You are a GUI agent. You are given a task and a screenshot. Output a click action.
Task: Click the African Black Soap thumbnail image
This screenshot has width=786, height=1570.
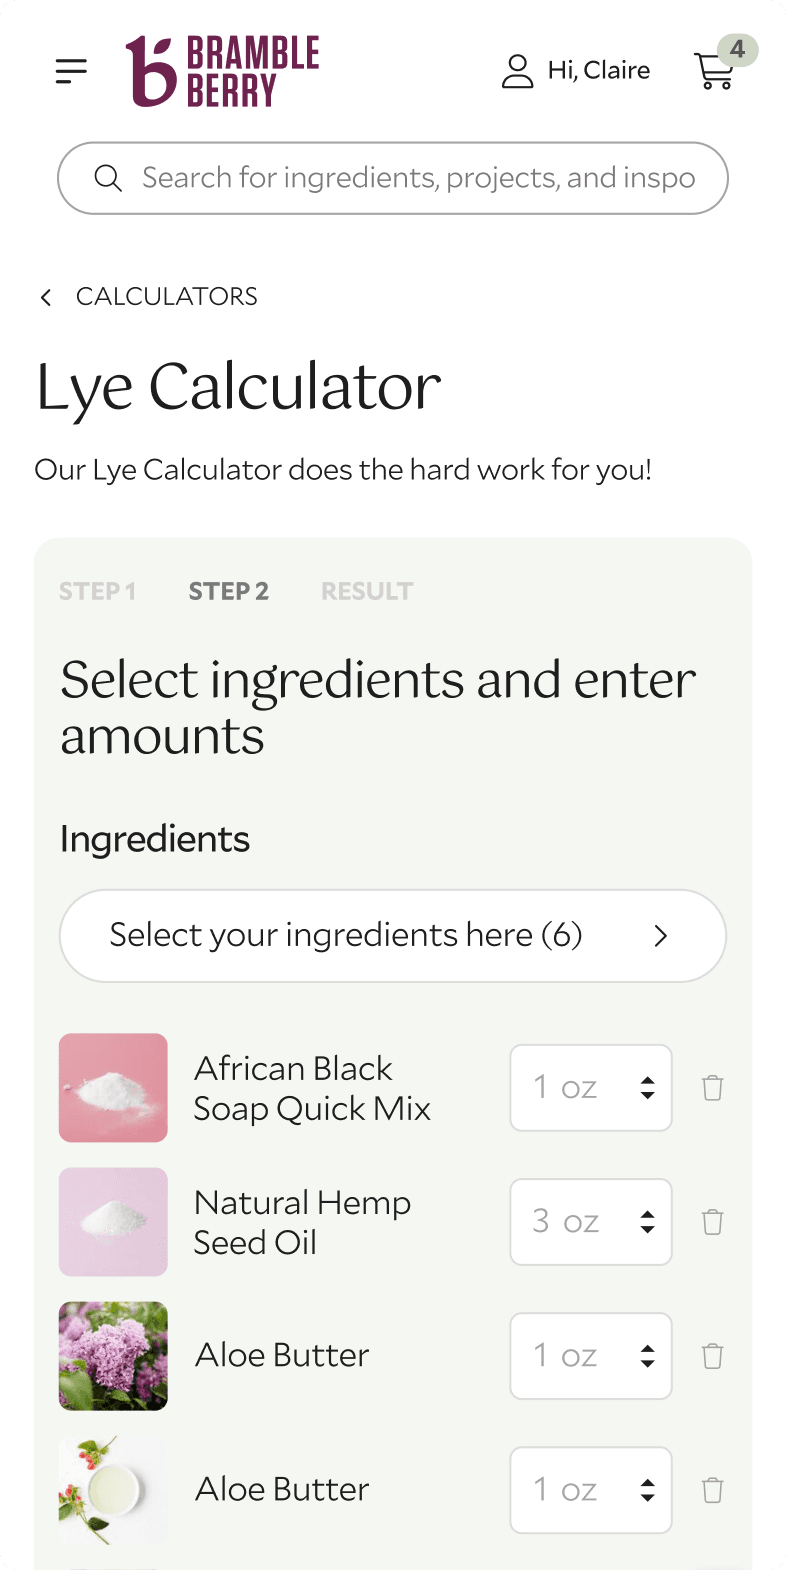coord(113,1087)
